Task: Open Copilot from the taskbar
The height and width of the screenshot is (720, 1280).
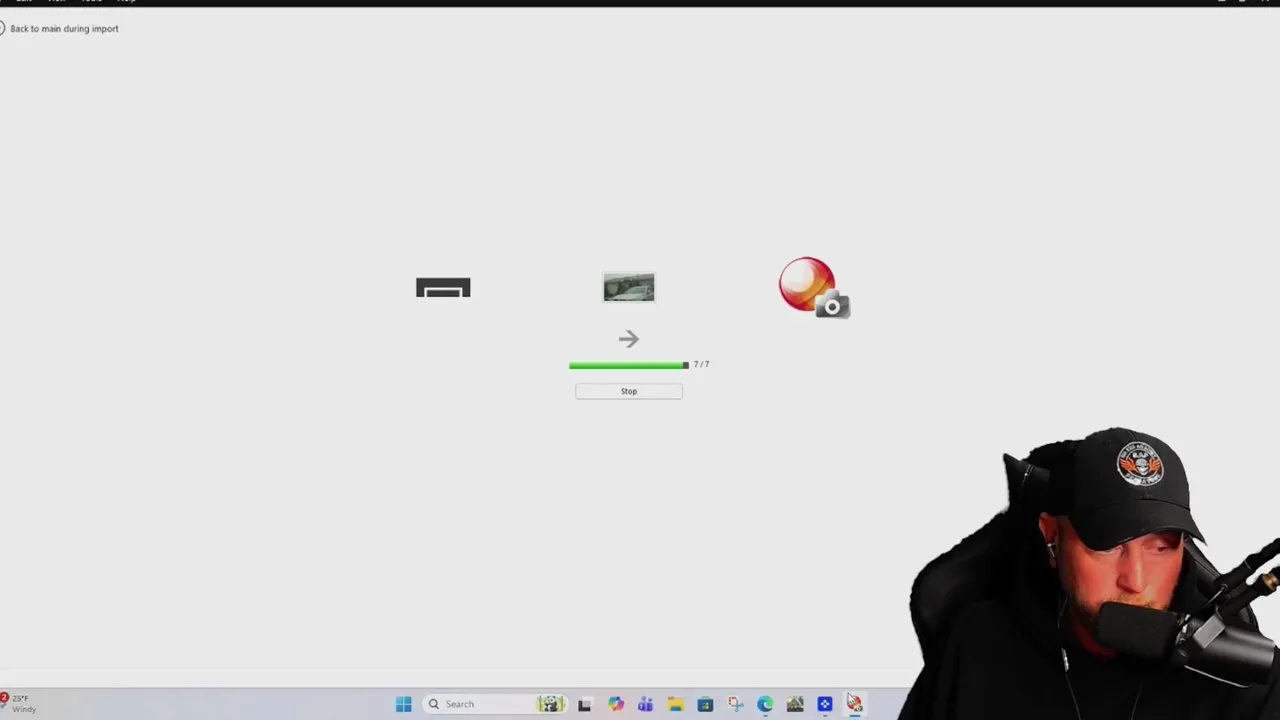Action: 615,704
